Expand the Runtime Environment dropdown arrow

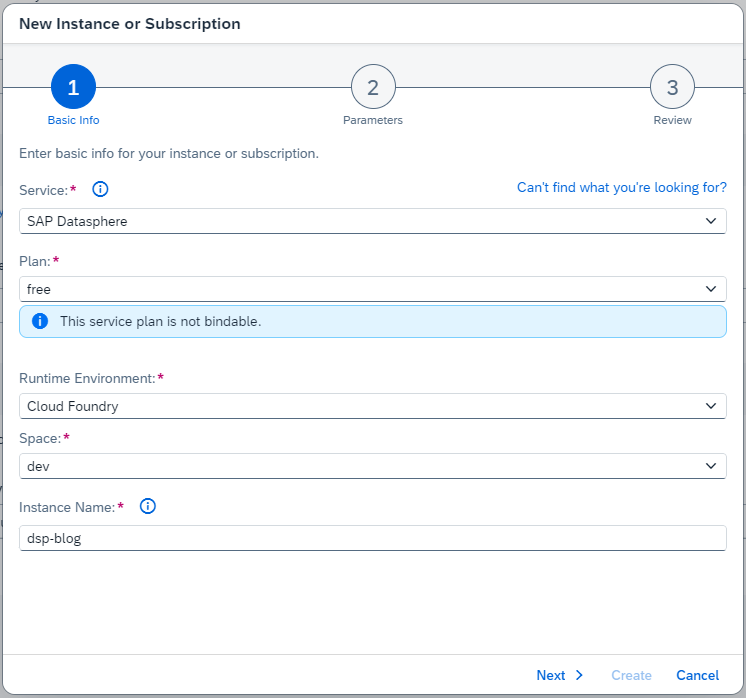(x=711, y=406)
